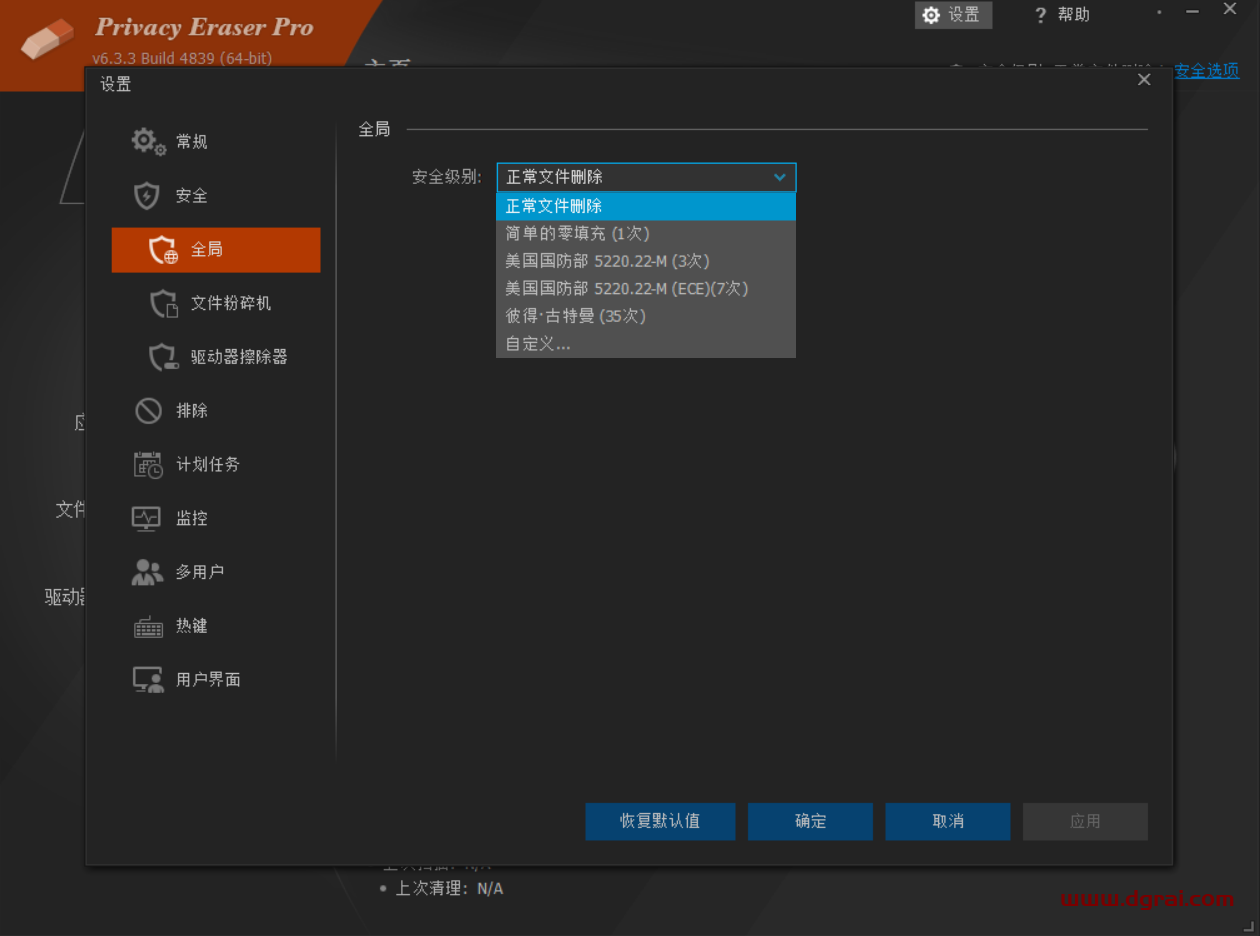Select the 全局 settings page
Screen dimensions: 1260x936
(216, 250)
